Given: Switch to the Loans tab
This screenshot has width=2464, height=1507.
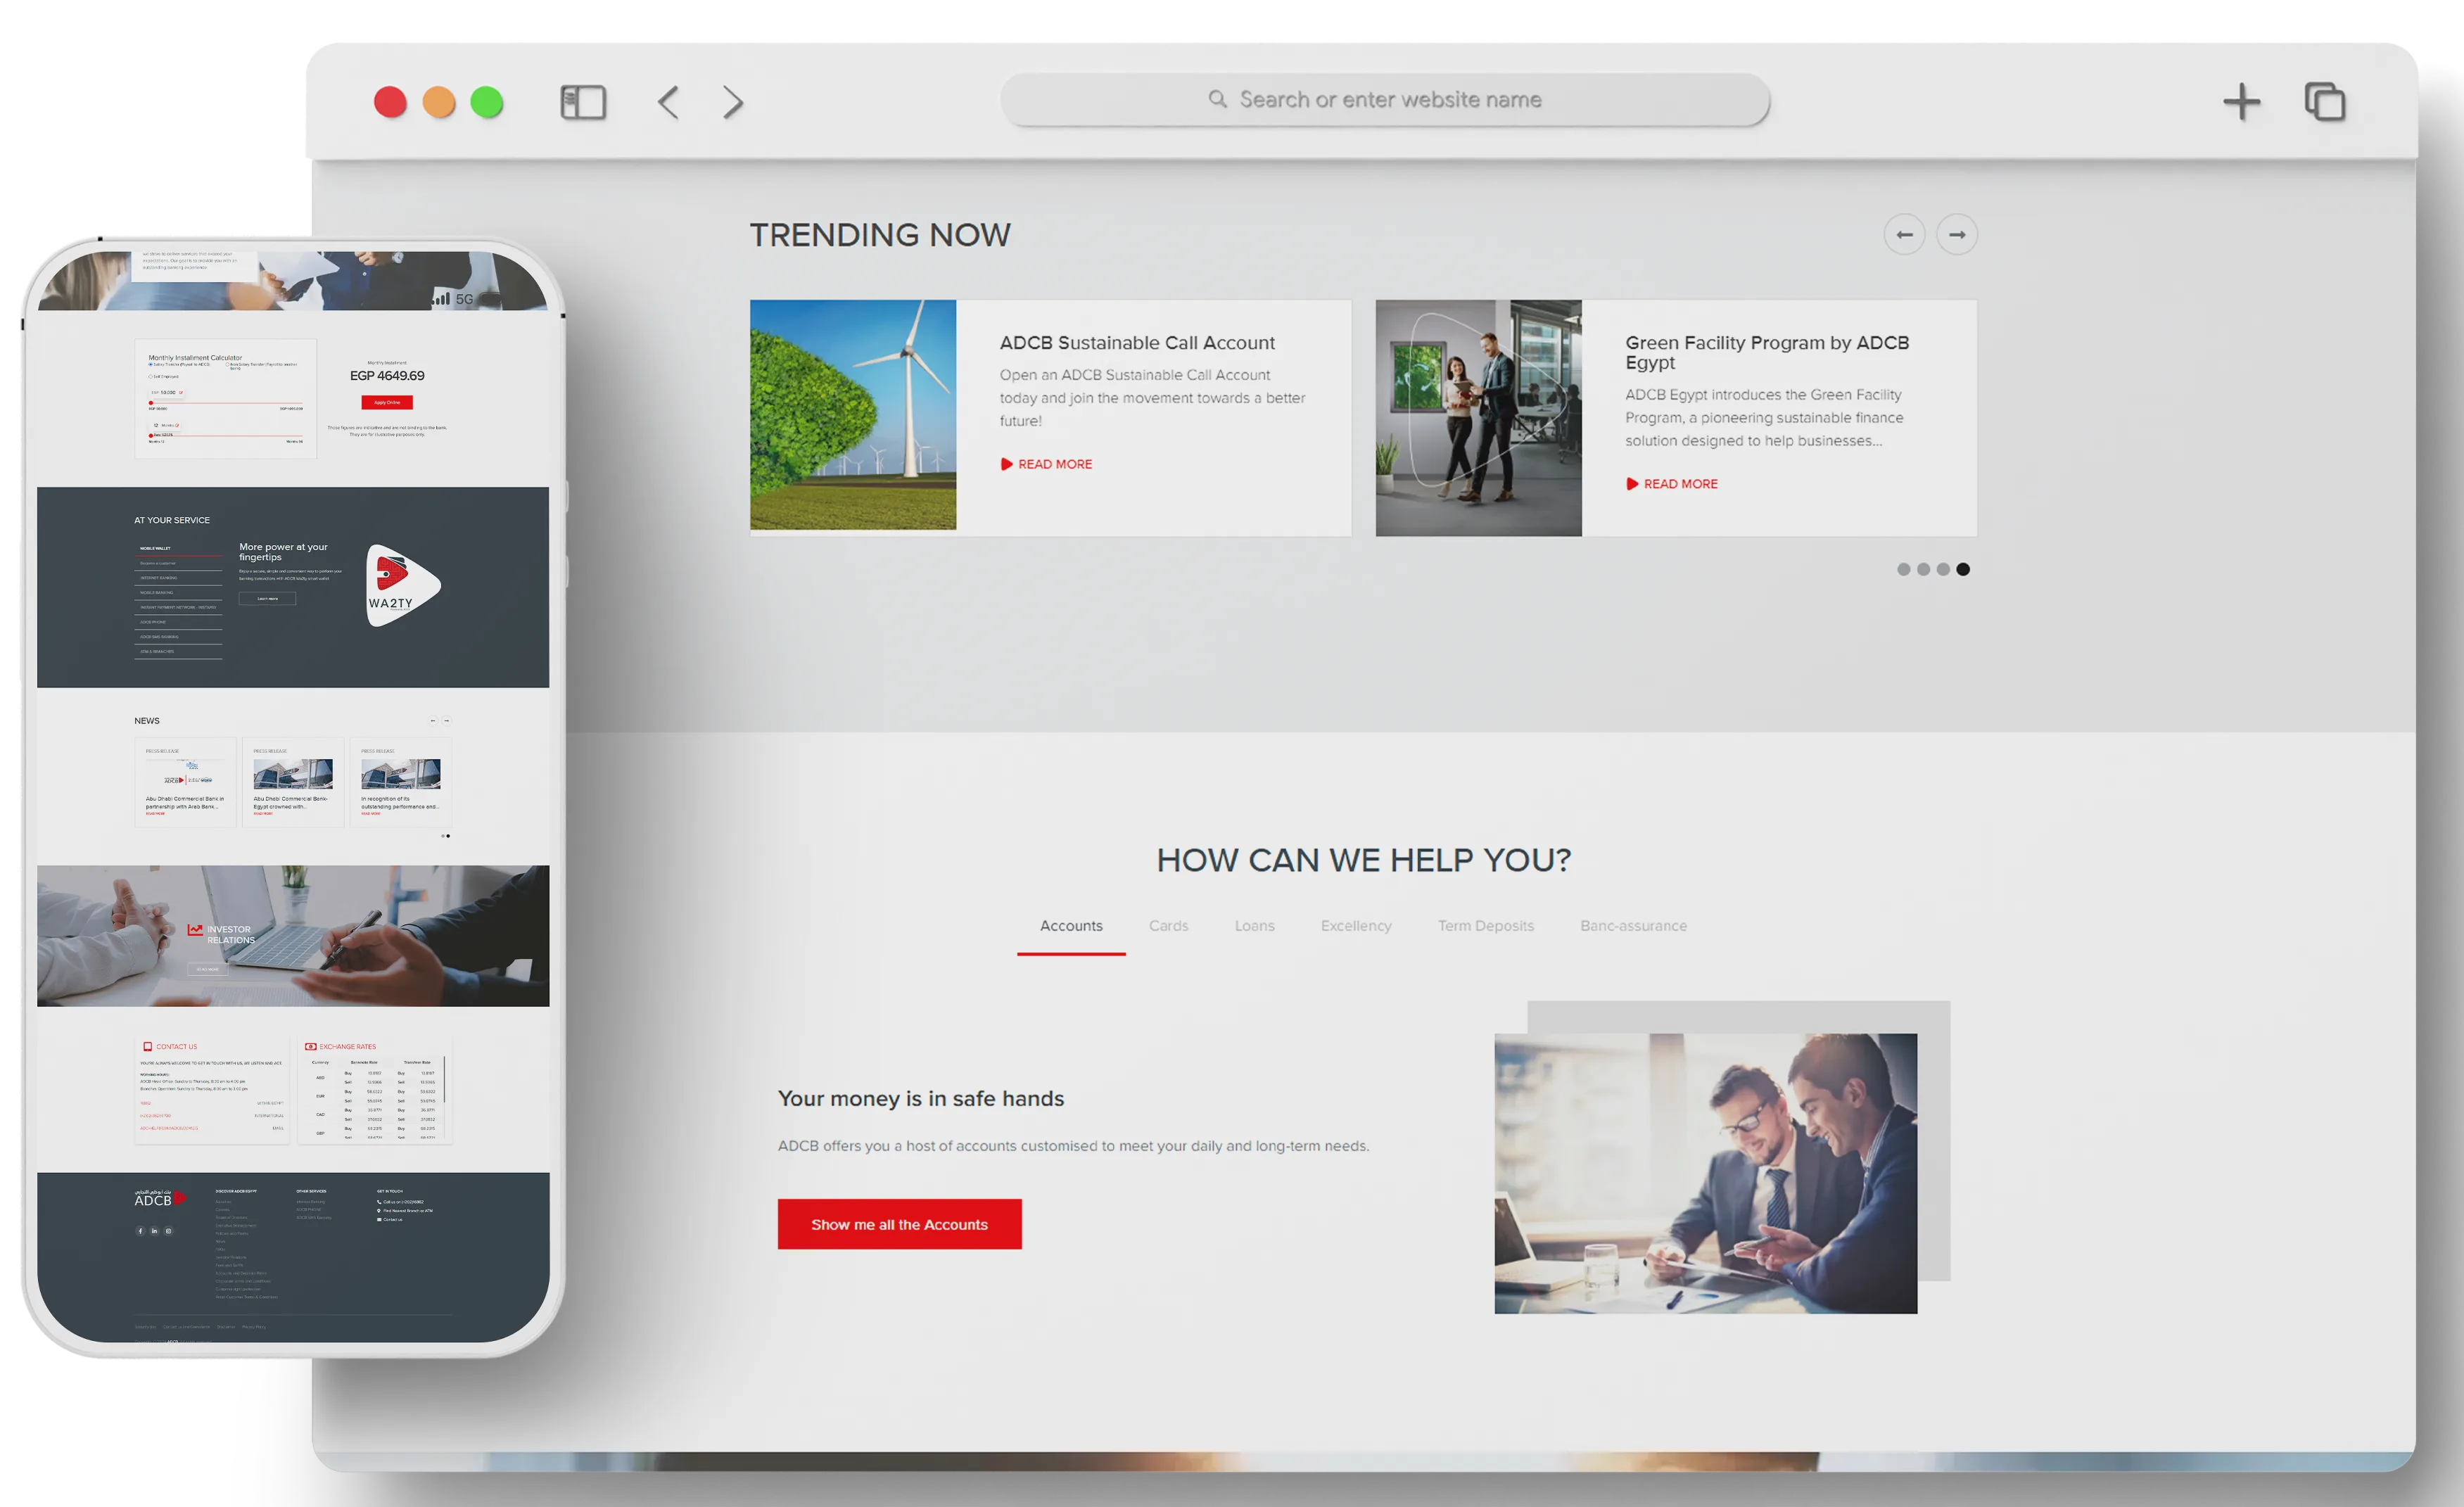Looking at the screenshot, I should coord(1254,926).
